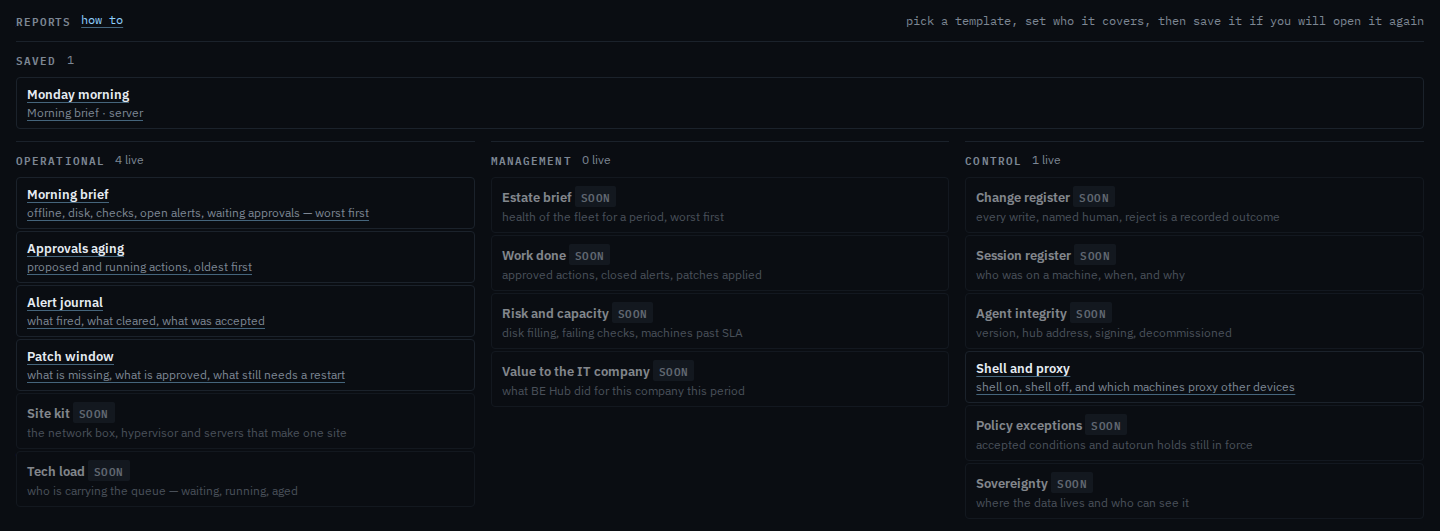Image resolution: width=1440 pixels, height=531 pixels.
Task: Click the MANAGEMENT section heading
Action: 531,161
